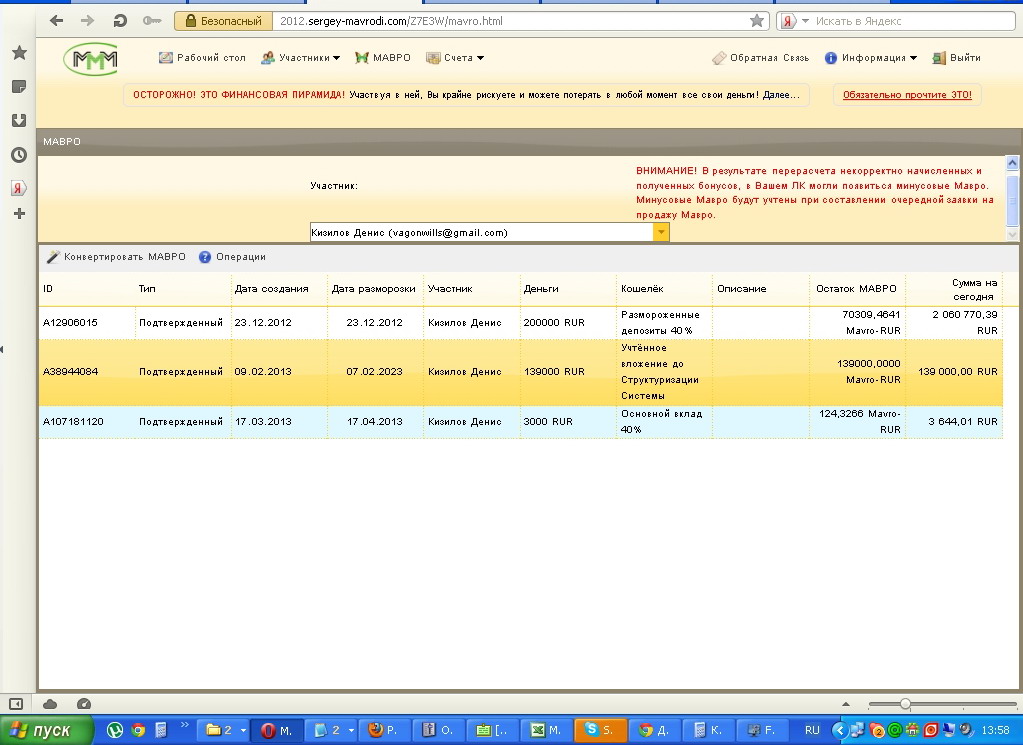Click the notice panel scroll up arrow
Screen dimensions: 1023x745
click(x=1013, y=163)
